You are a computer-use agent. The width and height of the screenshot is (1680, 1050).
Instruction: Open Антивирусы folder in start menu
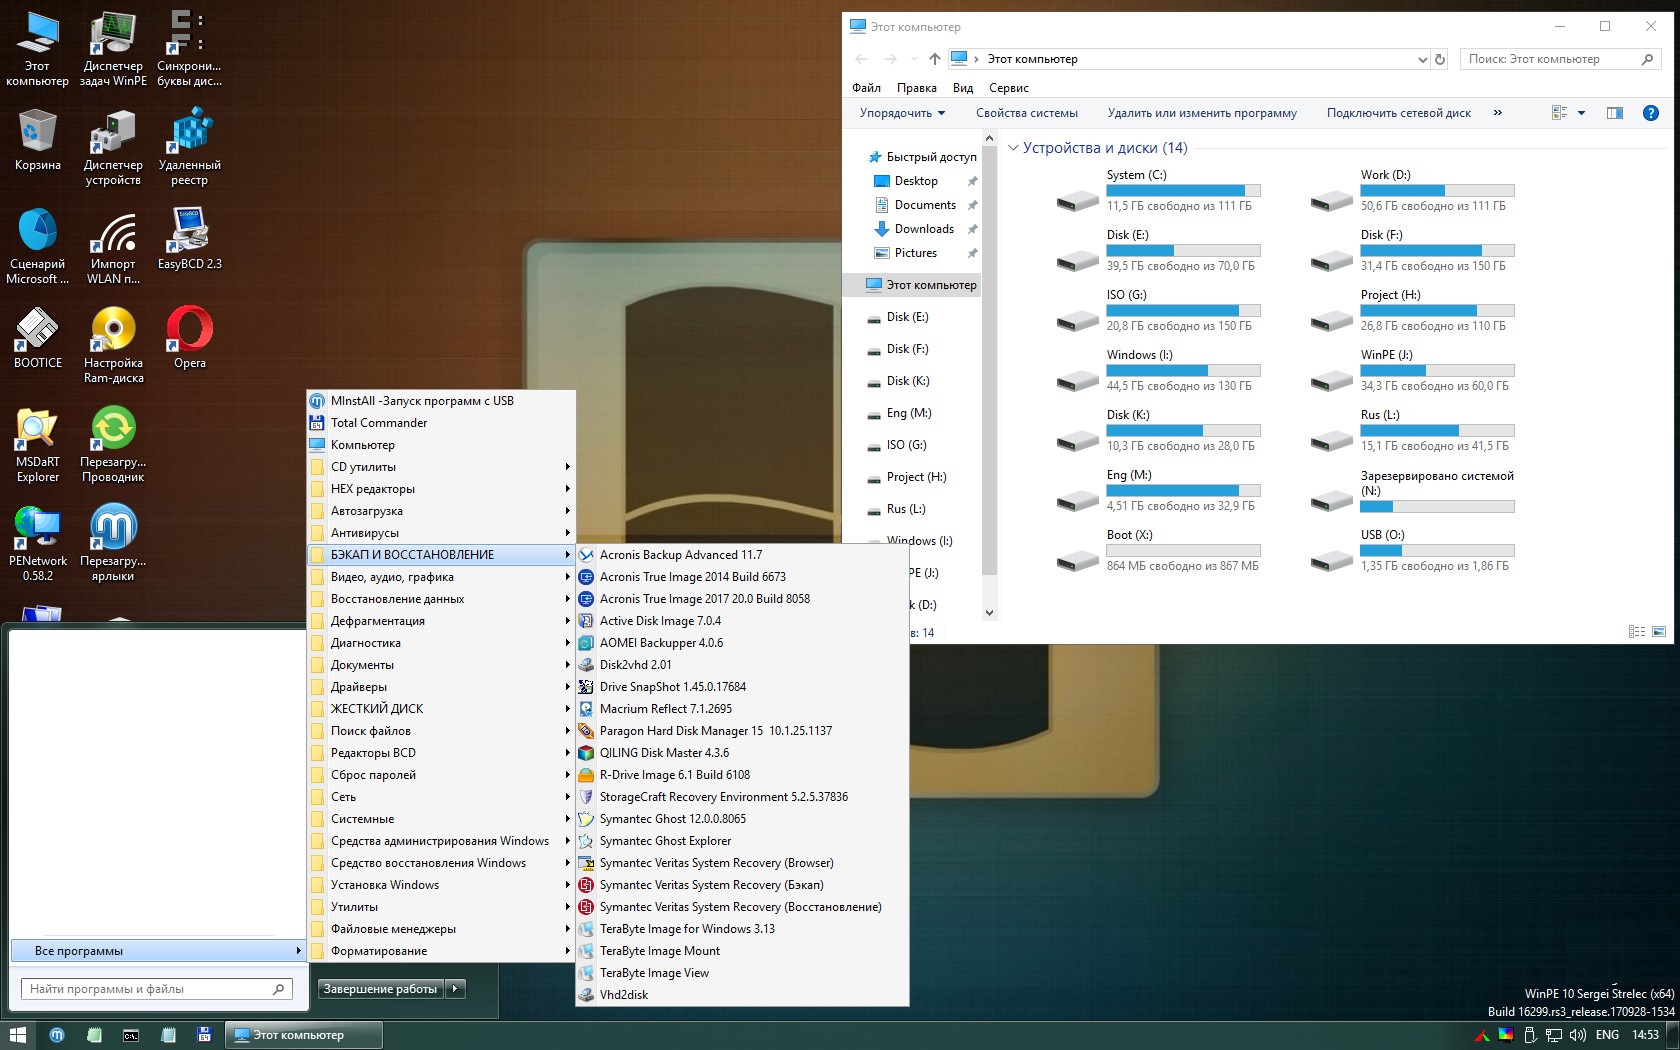click(441, 533)
